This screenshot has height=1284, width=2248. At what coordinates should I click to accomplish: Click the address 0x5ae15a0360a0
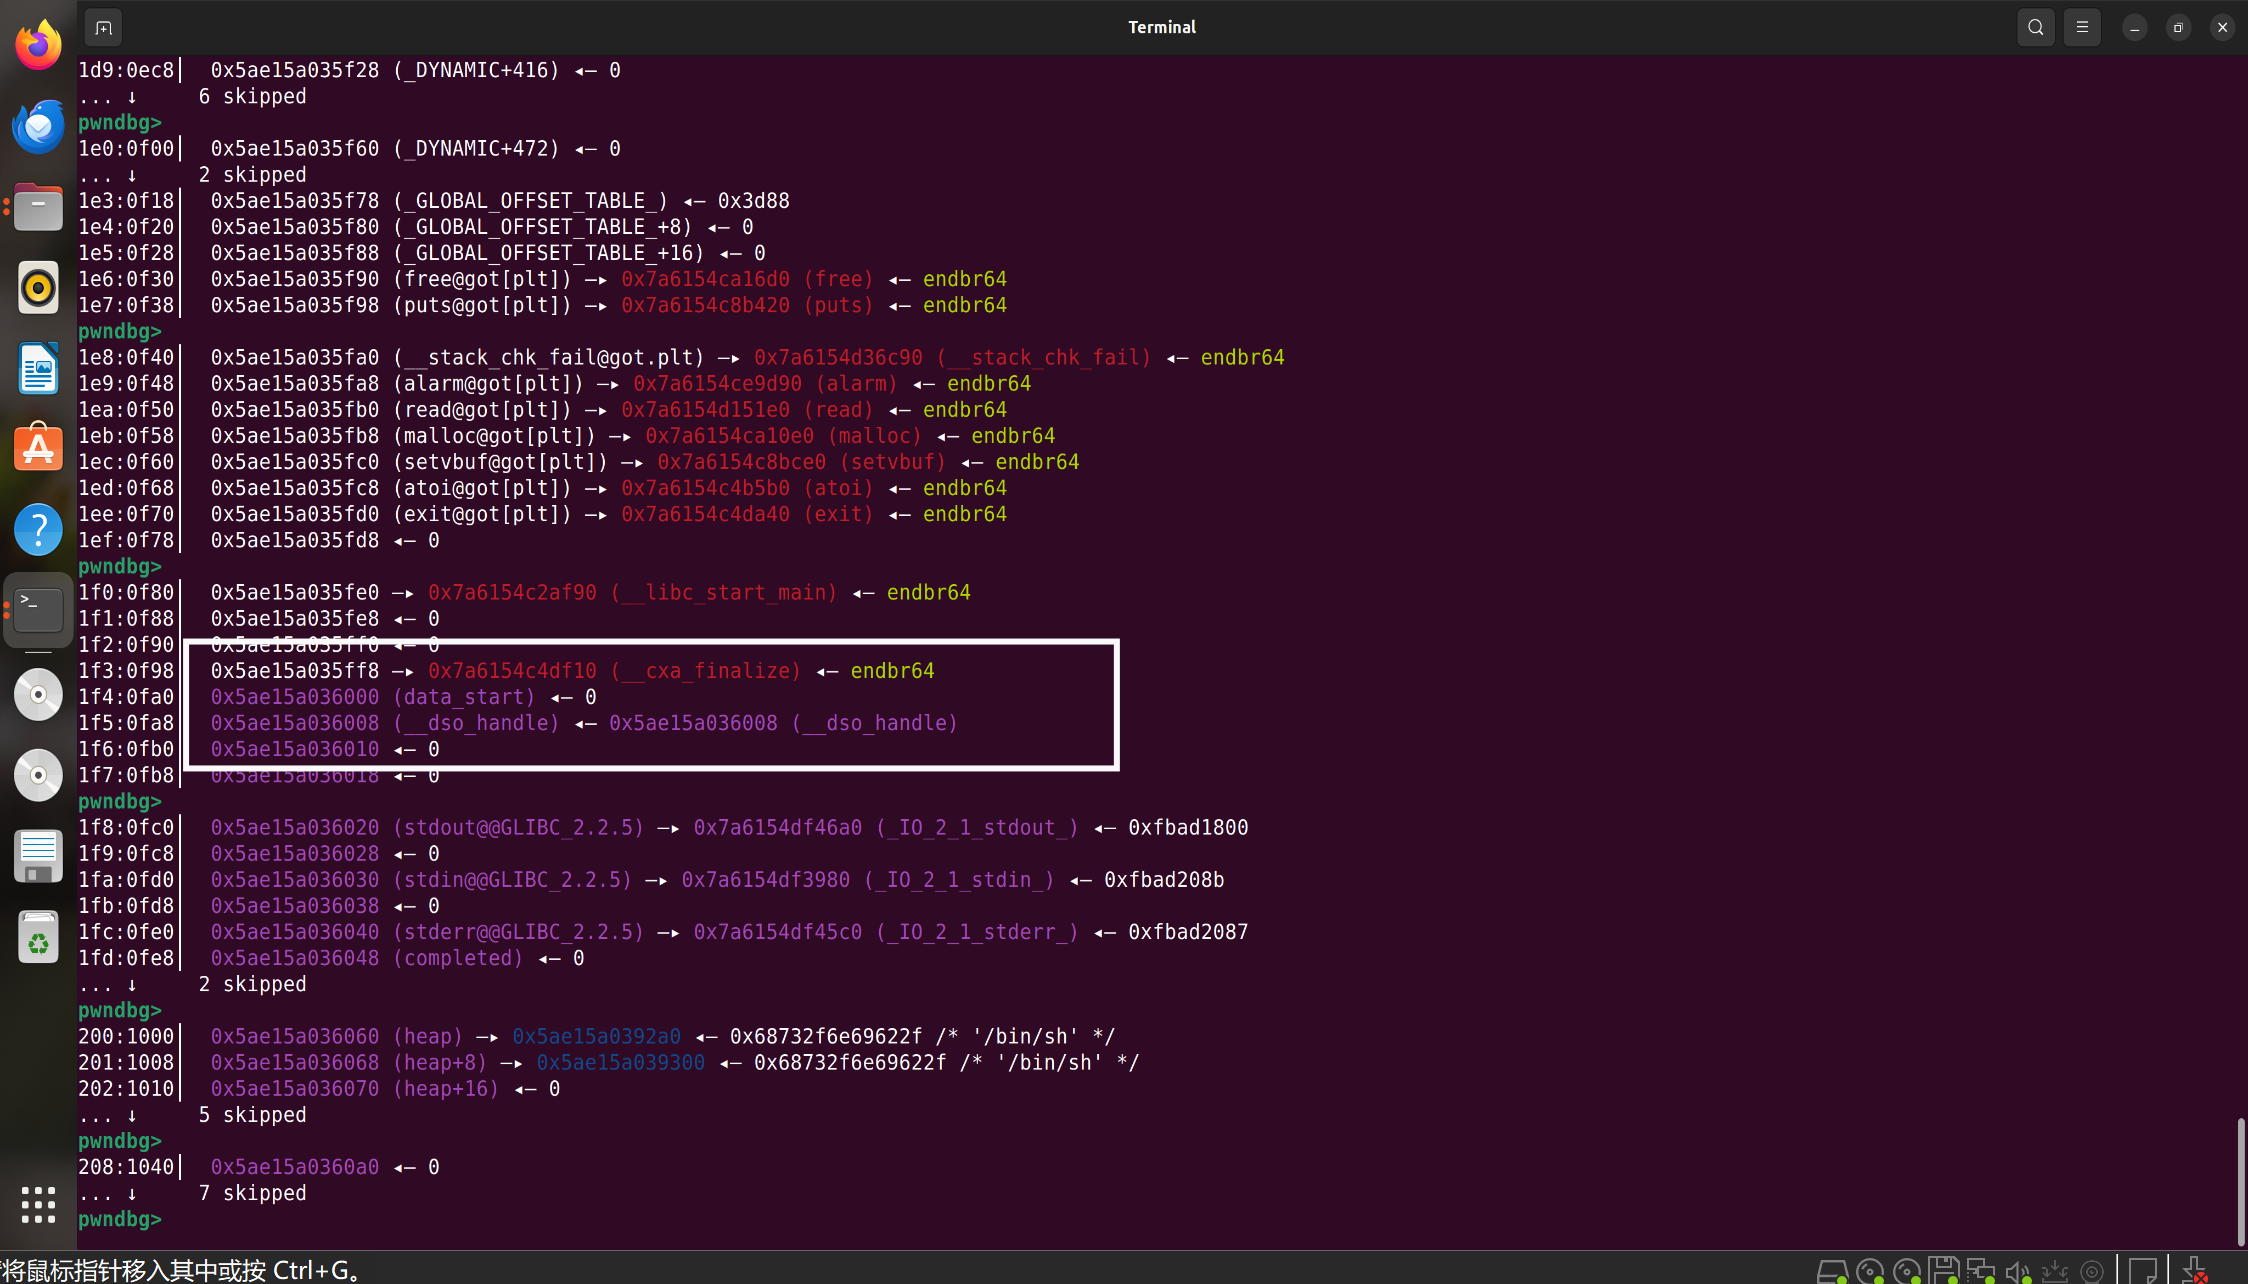coord(295,1167)
